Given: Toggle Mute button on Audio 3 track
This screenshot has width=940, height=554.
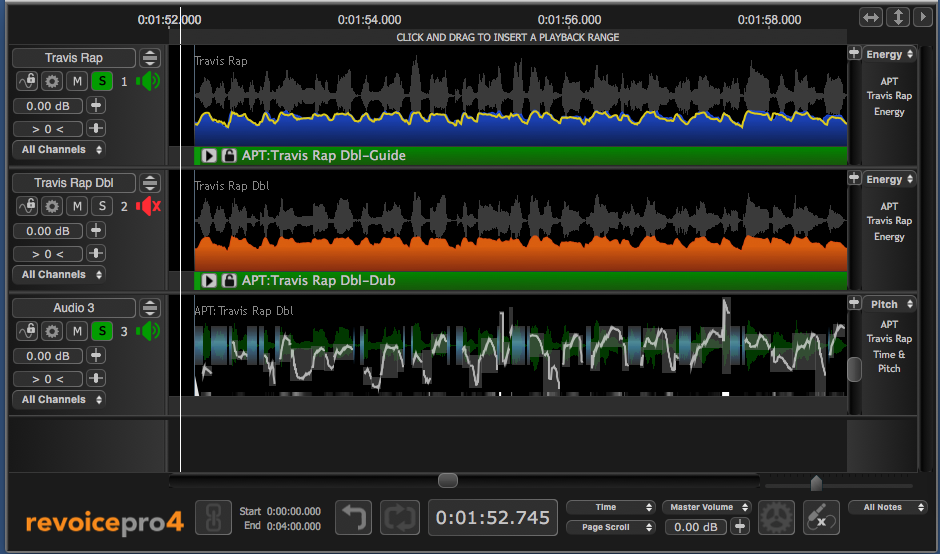Looking at the screenshot, I should (77, 331).
